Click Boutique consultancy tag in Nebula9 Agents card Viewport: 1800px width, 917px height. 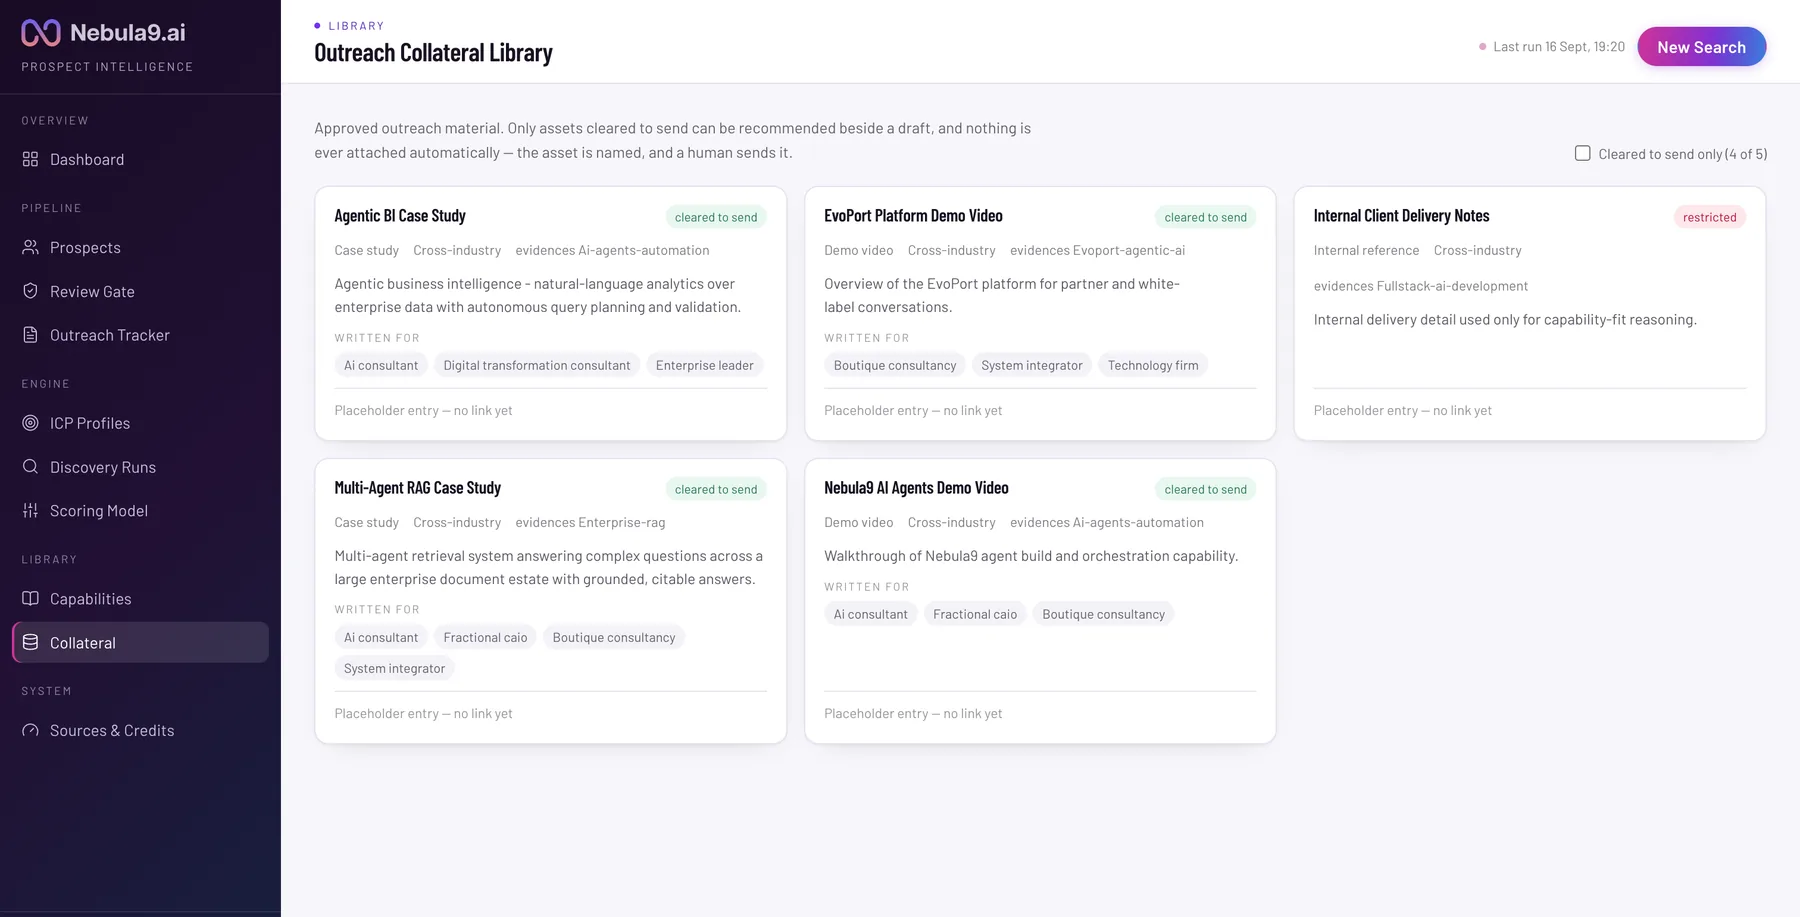tap(1103, 614)
